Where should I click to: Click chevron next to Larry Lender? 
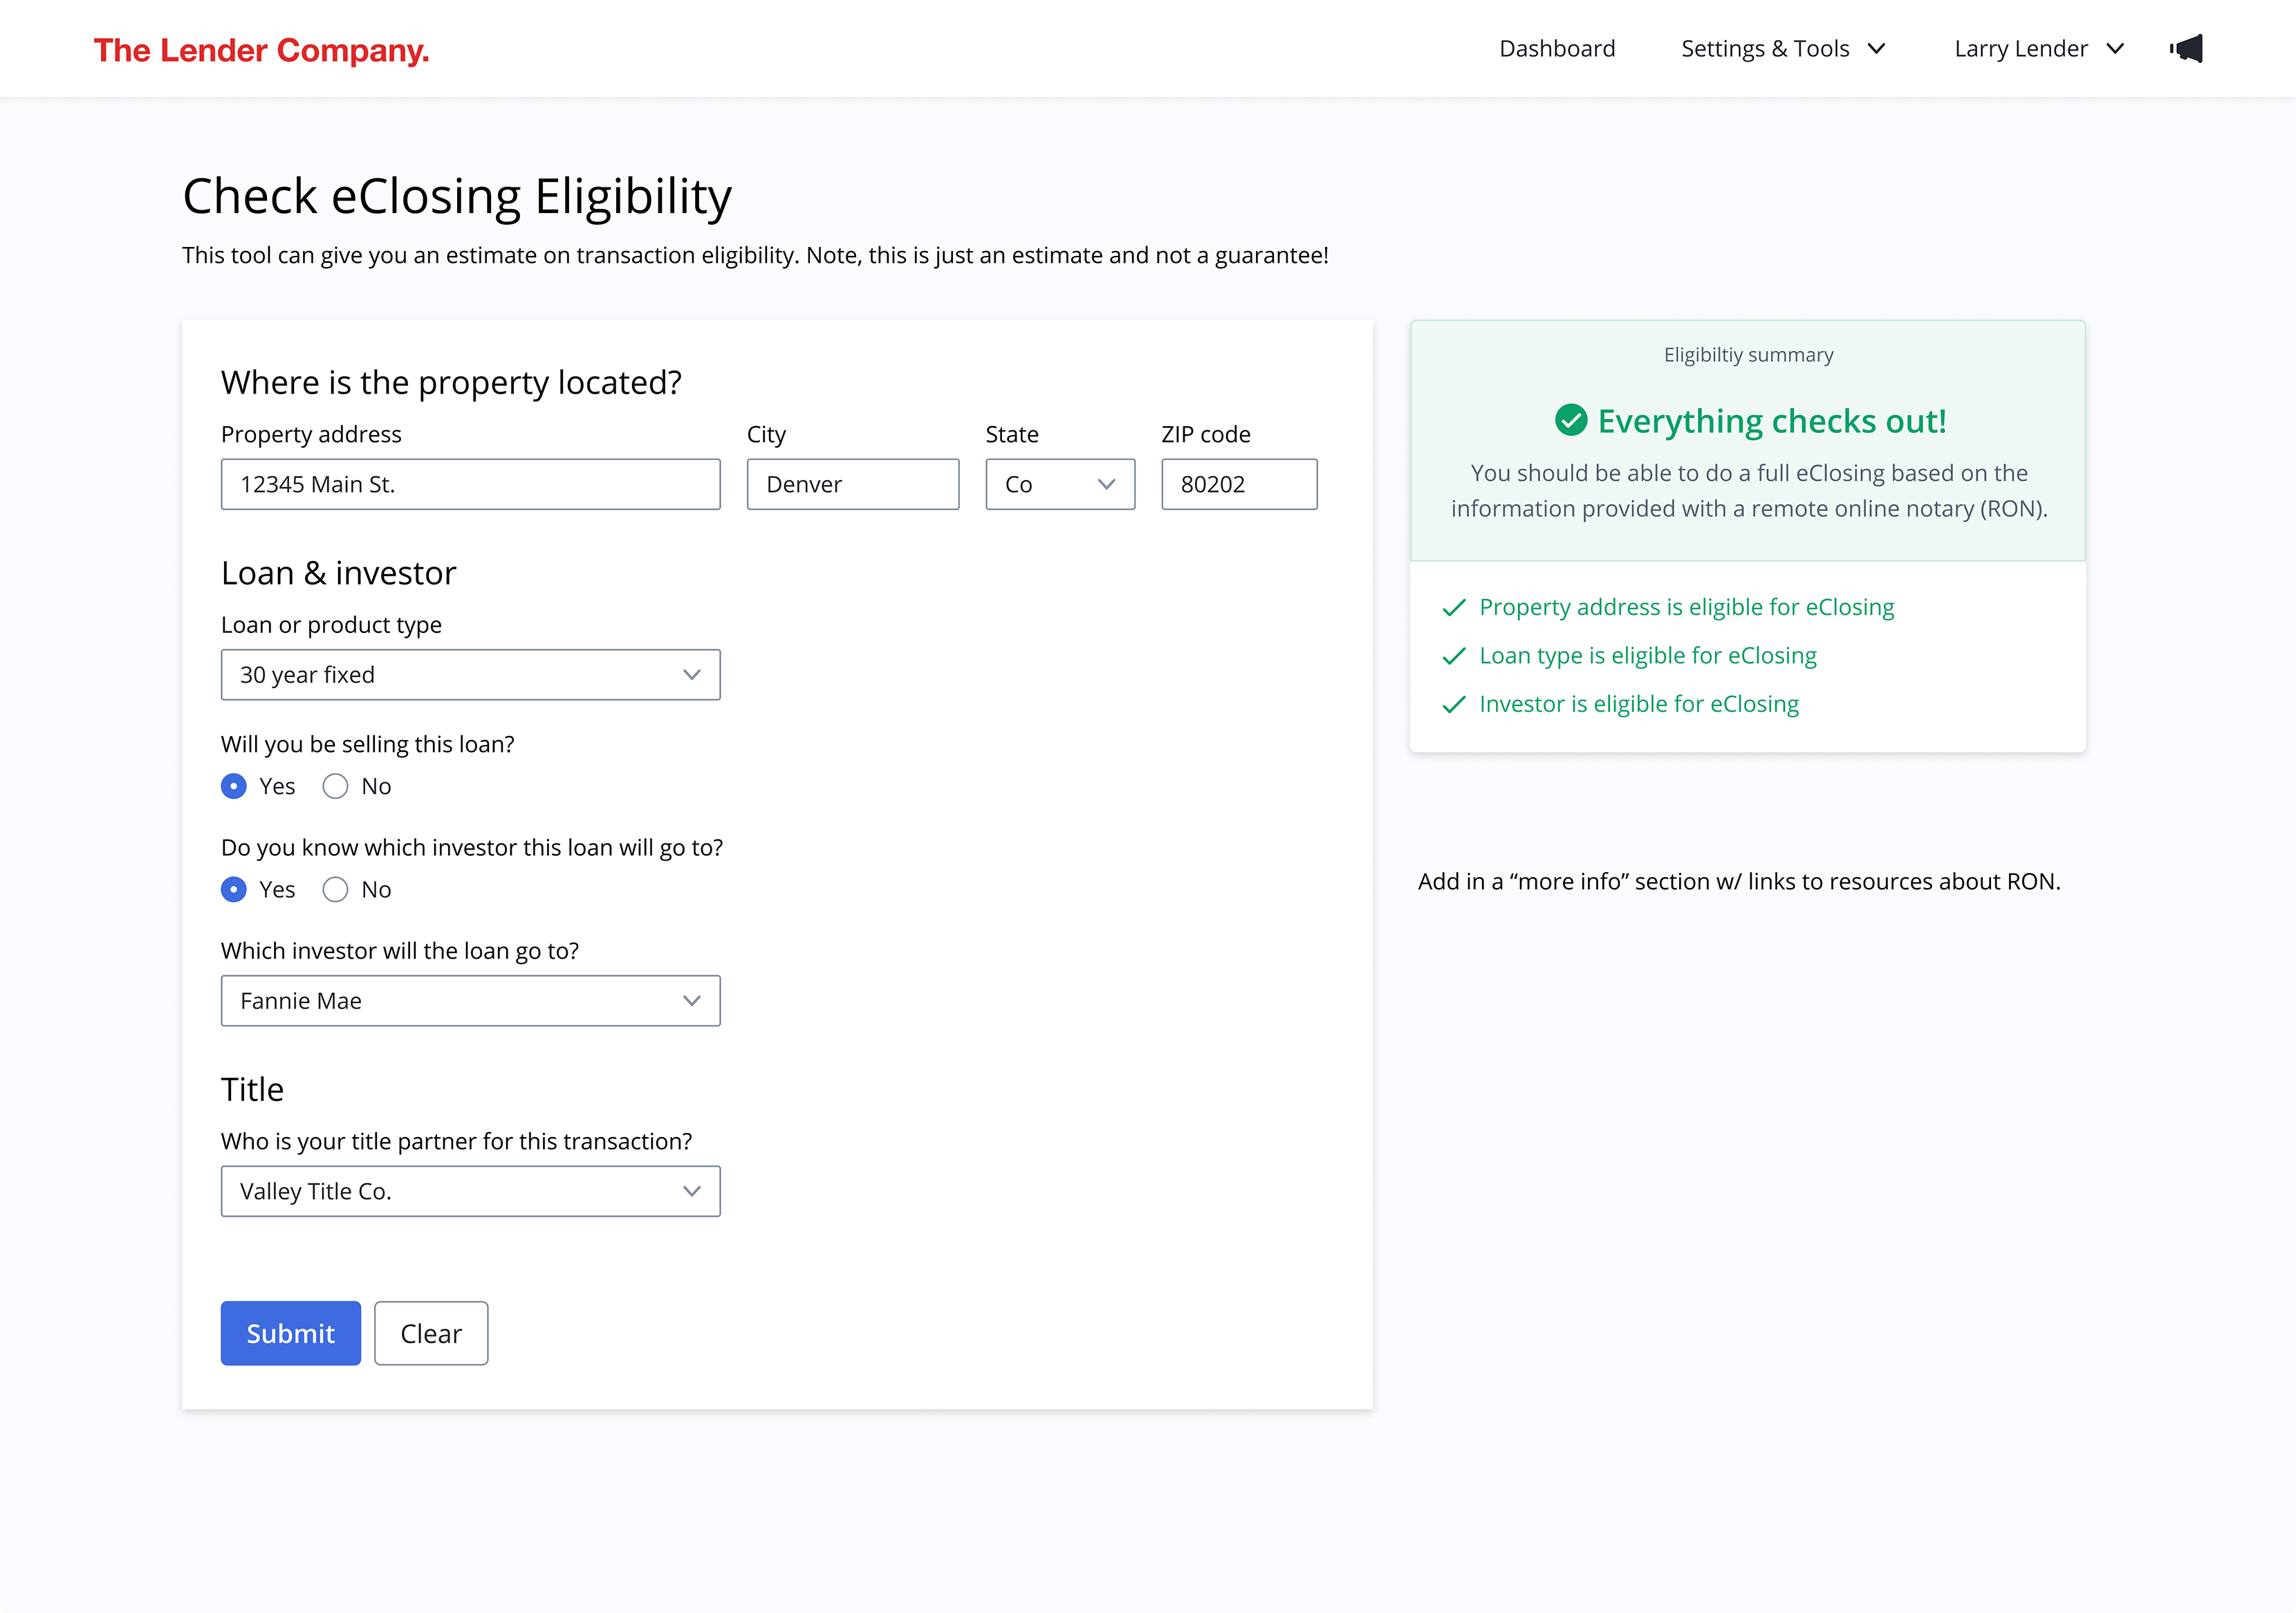coord(2115,49)
